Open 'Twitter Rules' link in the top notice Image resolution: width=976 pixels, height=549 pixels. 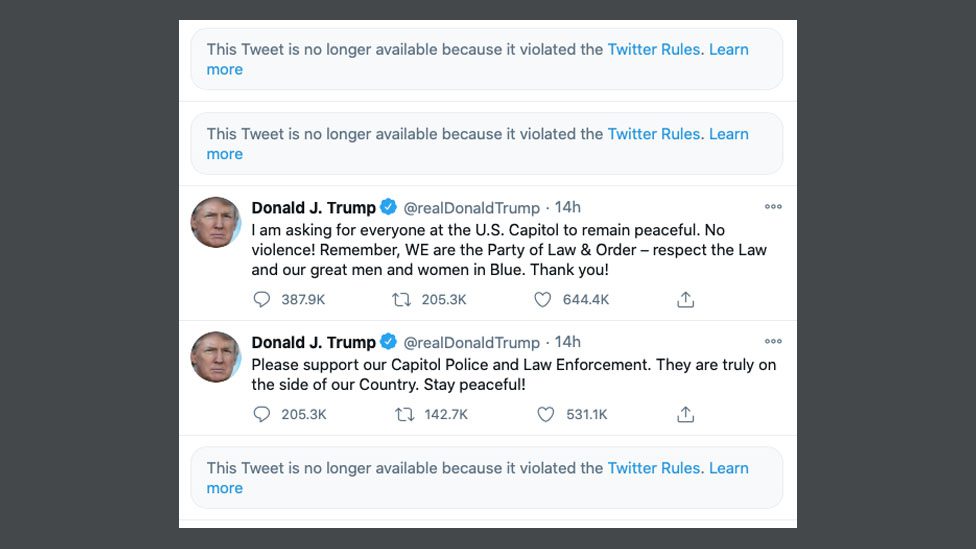point(654,49)
